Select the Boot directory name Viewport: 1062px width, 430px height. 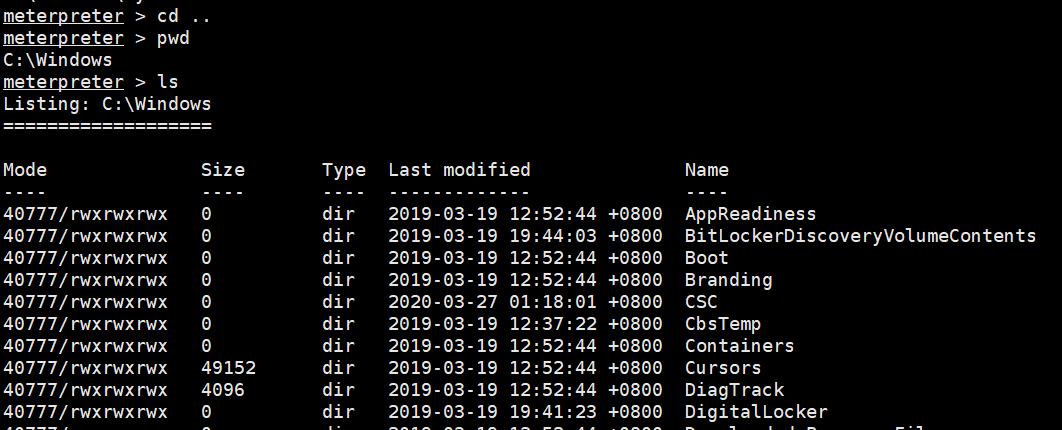point(706,258)
